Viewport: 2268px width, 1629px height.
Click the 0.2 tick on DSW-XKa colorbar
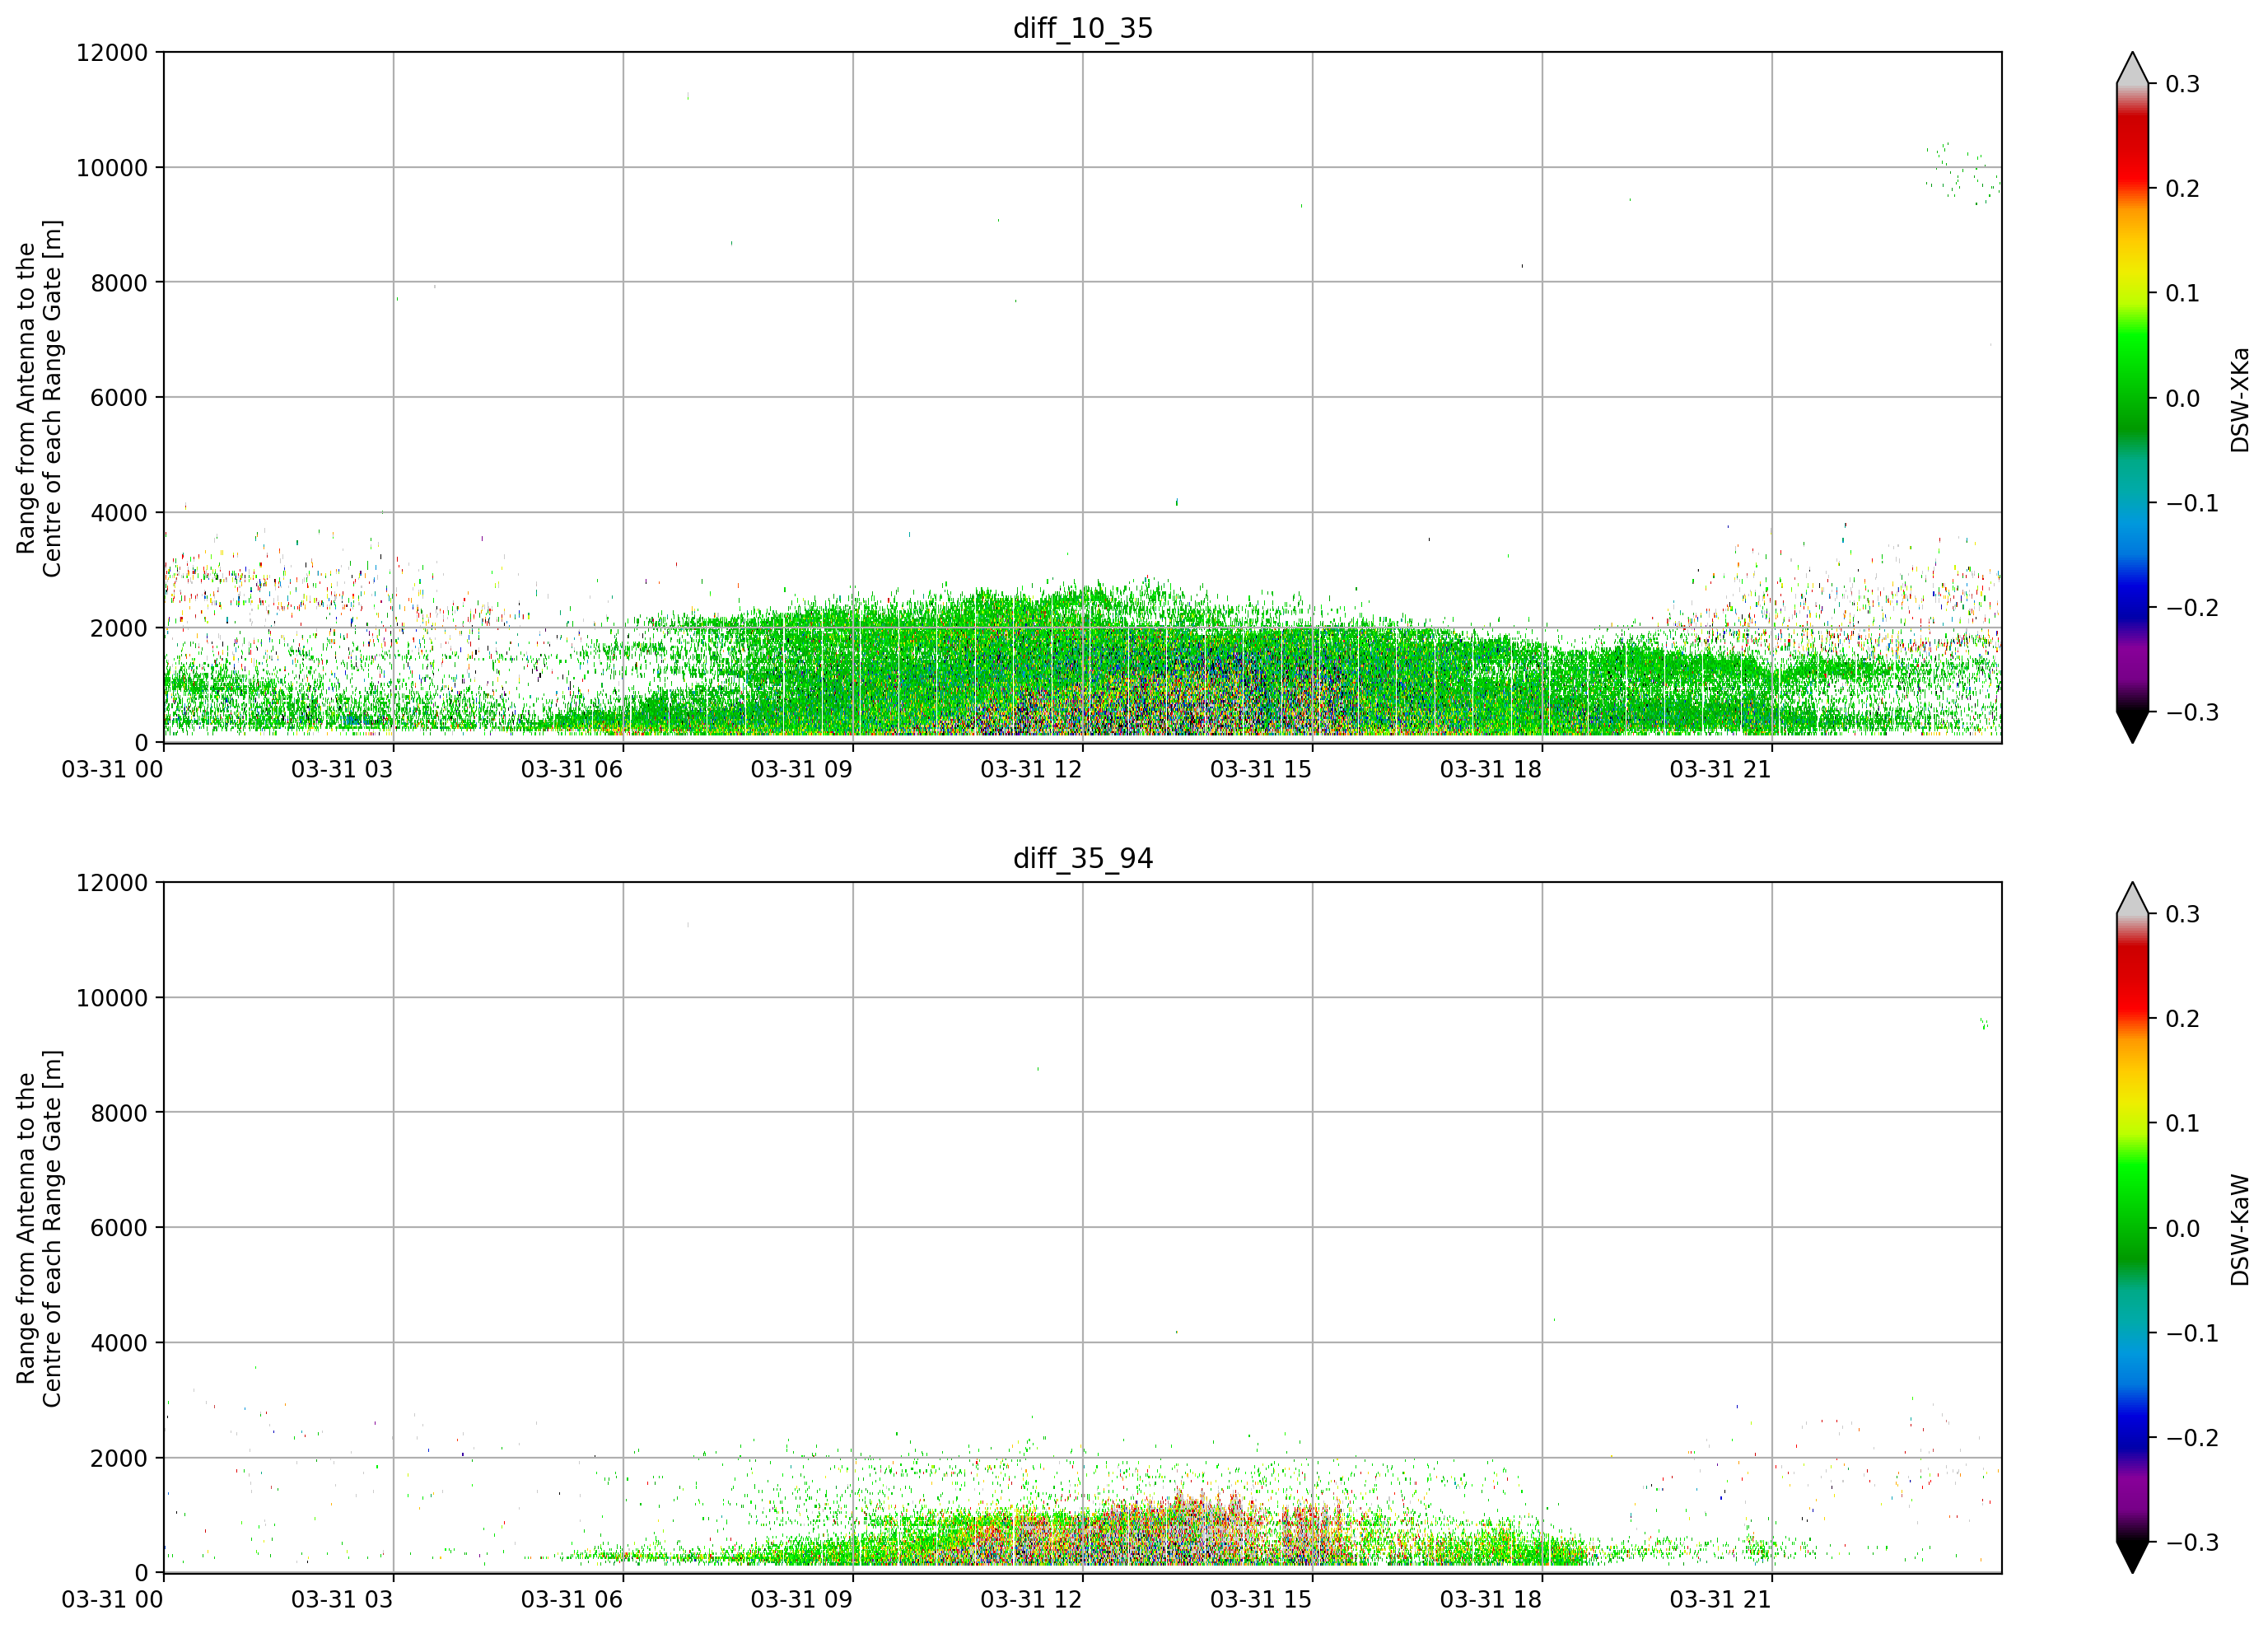[2183, 189]
